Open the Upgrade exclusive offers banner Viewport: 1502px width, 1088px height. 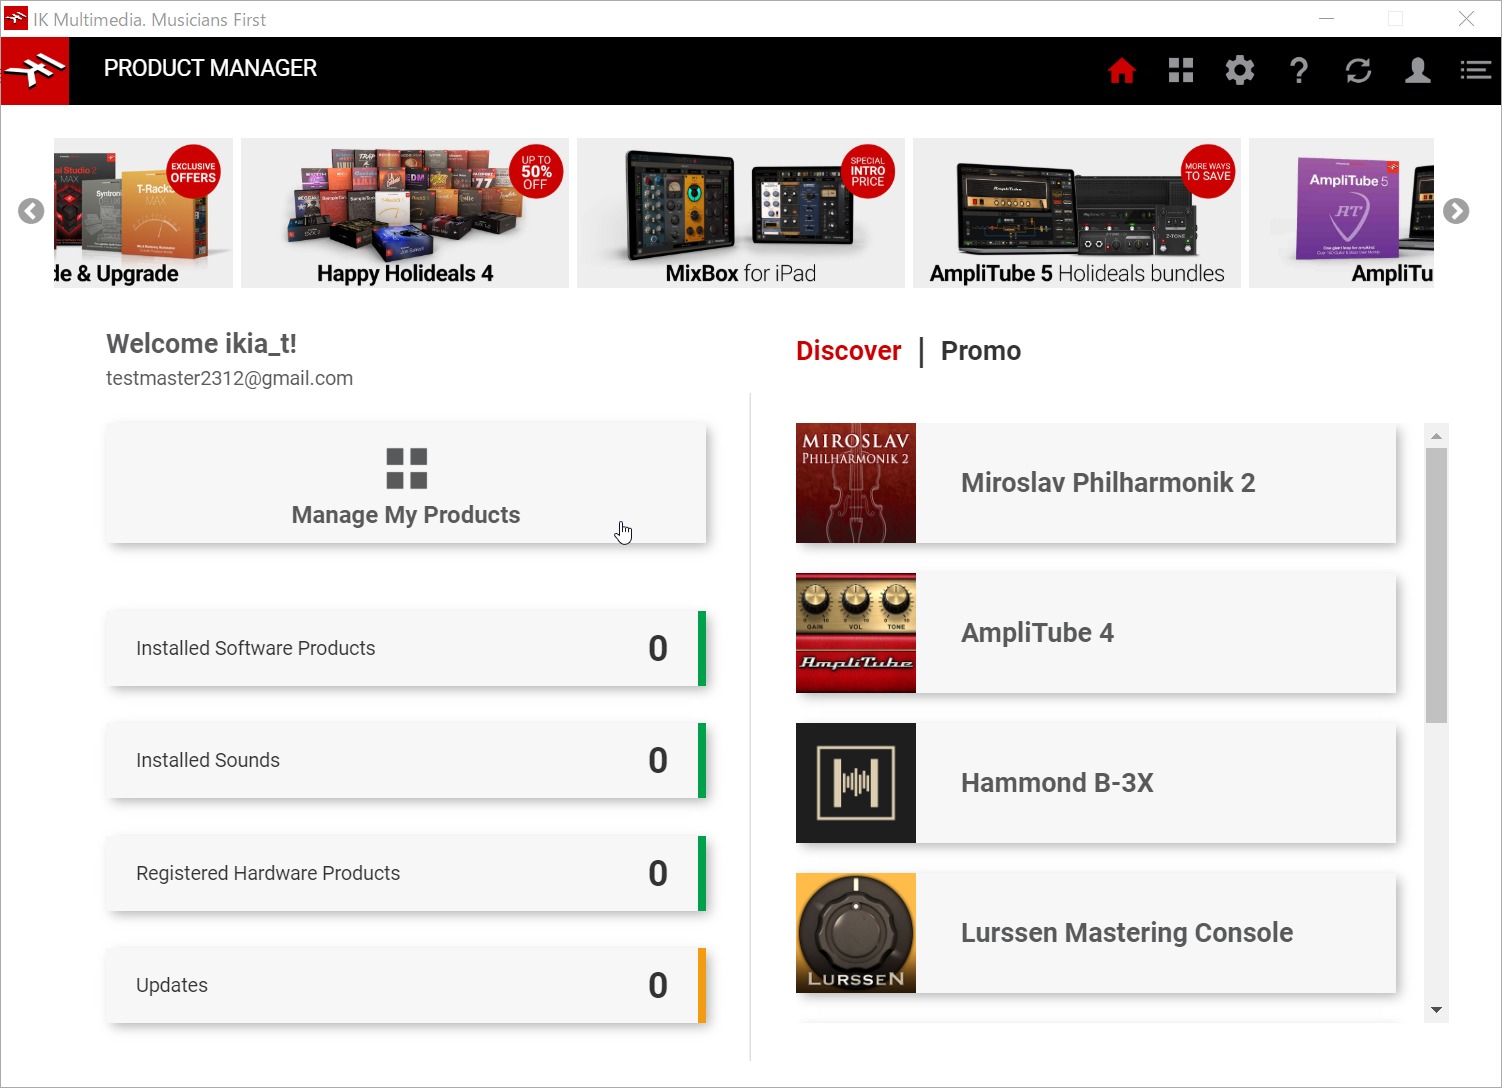click(x=143, y=213)
